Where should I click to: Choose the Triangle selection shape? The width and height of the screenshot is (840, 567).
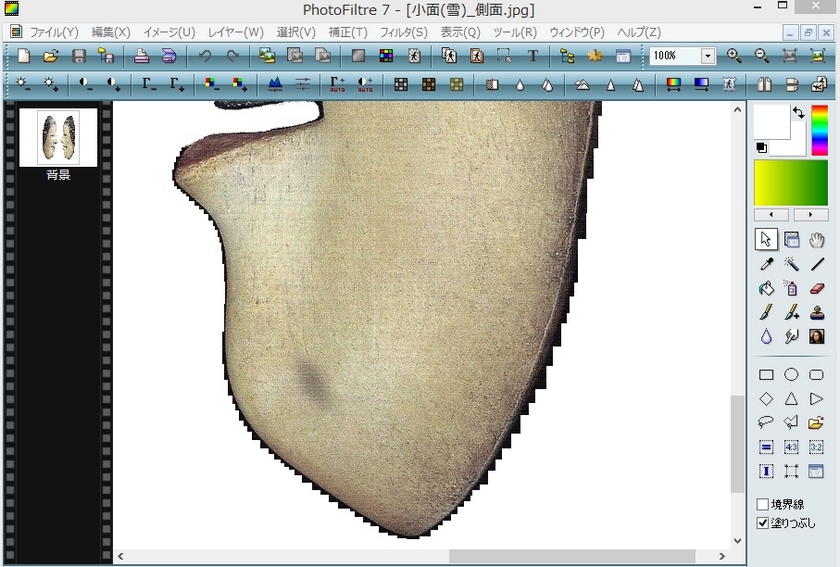(791, 399)
